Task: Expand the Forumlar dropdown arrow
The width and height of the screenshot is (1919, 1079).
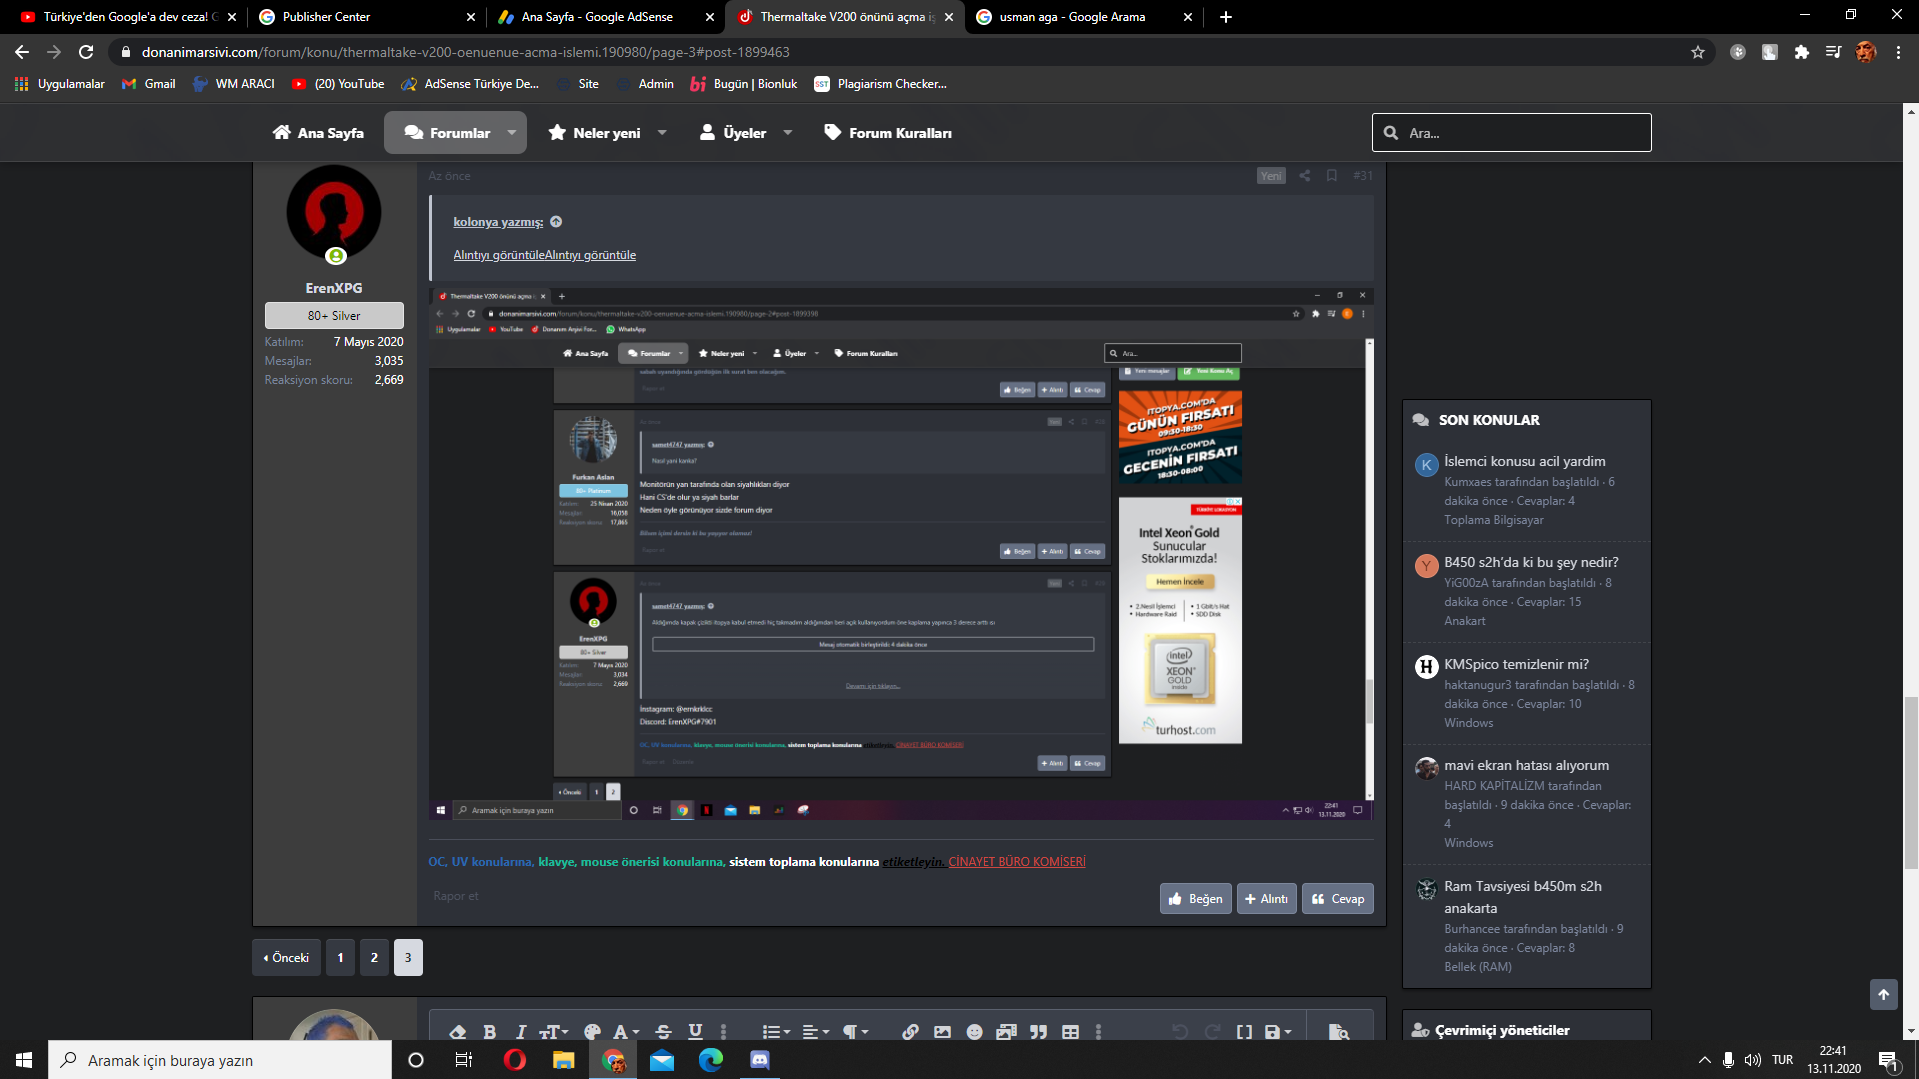Action: click(512, 133)
